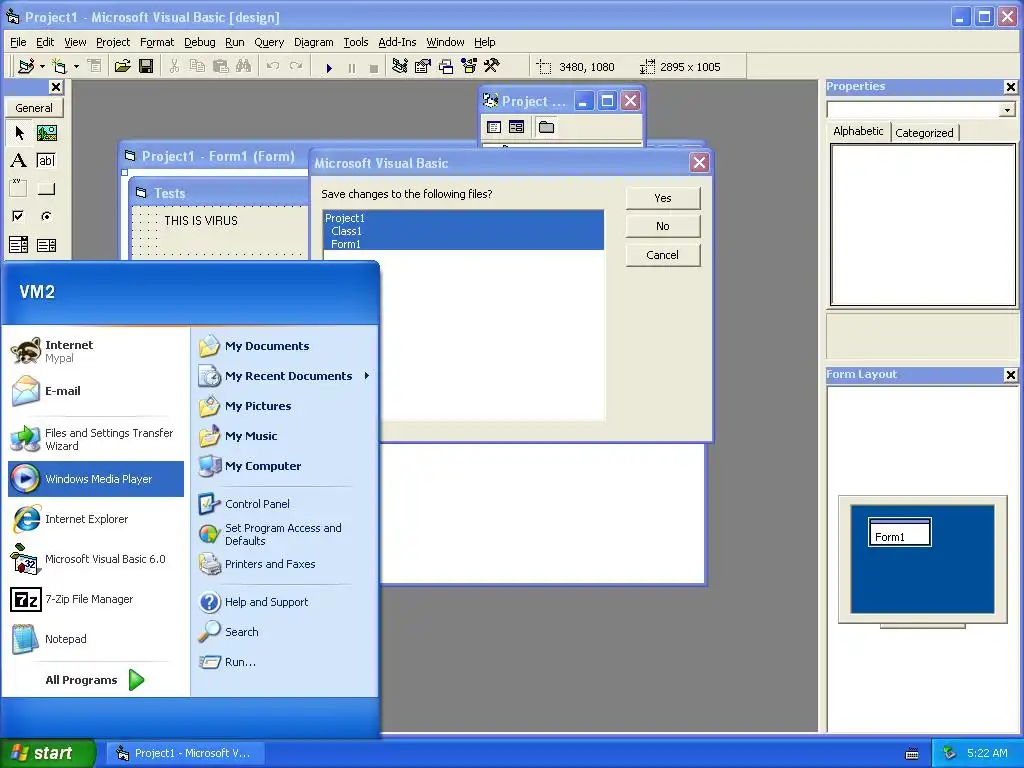Close the toolbox panel
The height and width of the screenshot is (768, 1024).
tap(56, 87)
